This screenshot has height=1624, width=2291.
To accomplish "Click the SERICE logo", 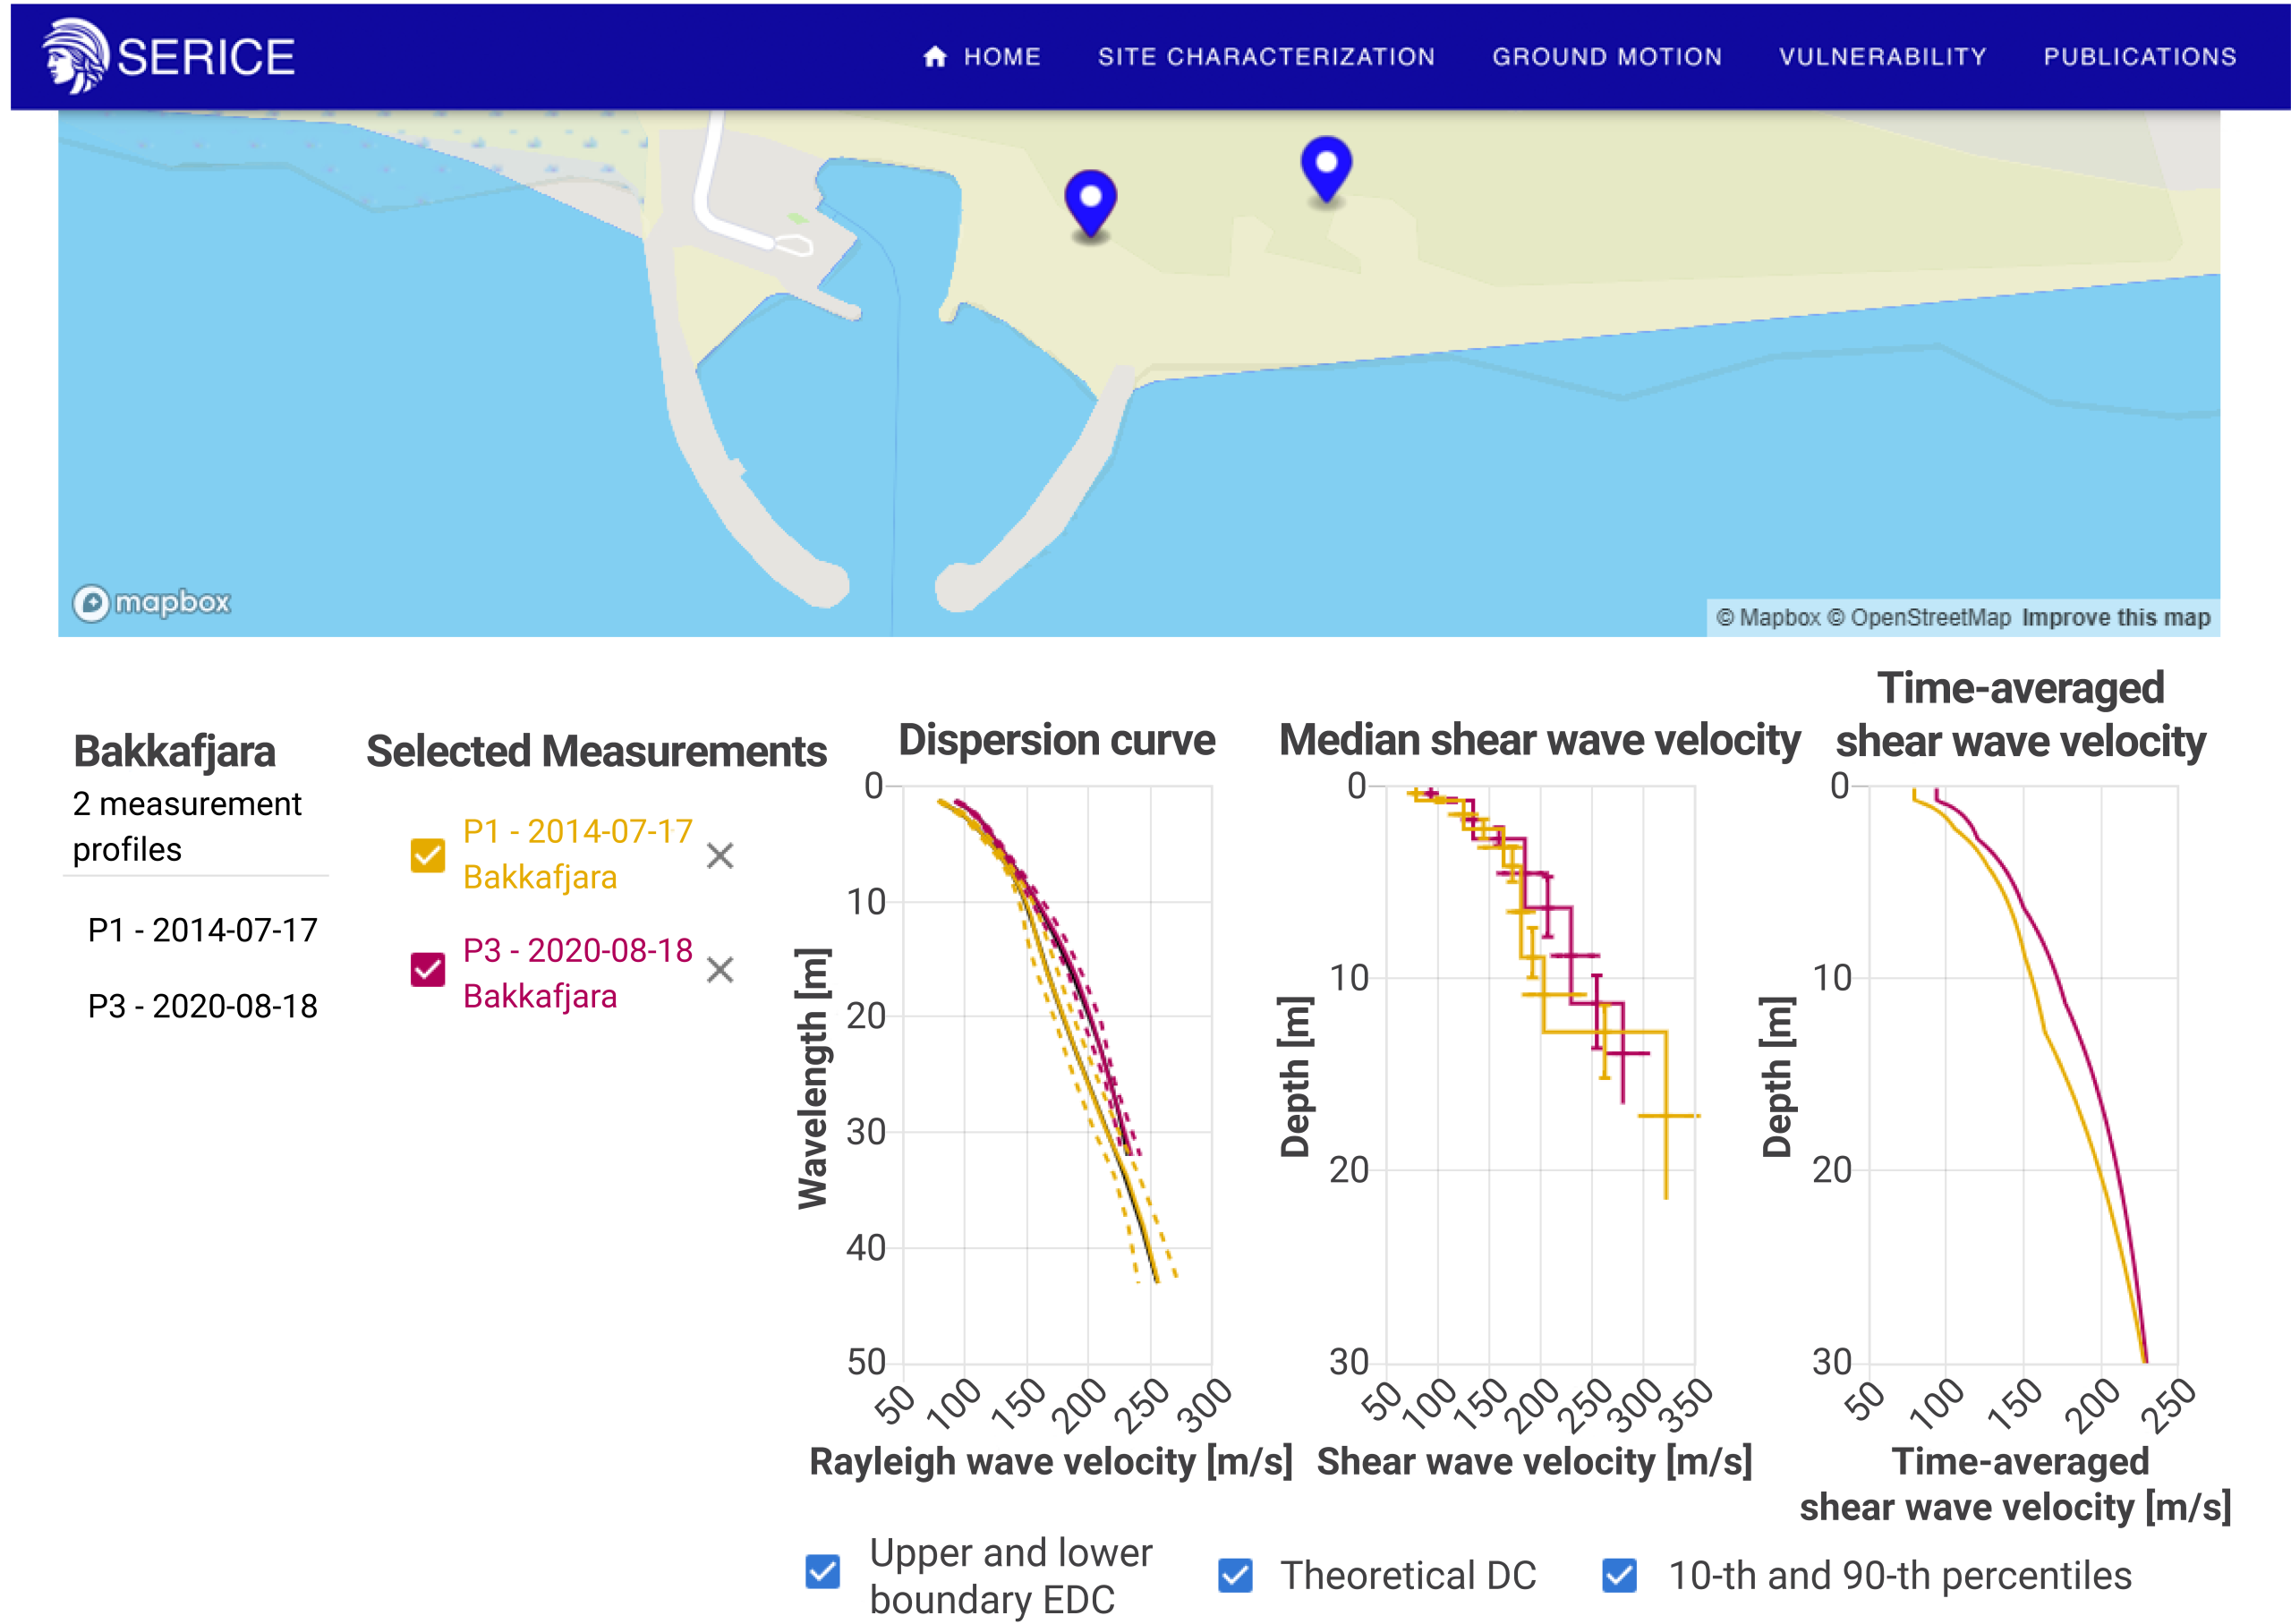I will pos(168,56).
